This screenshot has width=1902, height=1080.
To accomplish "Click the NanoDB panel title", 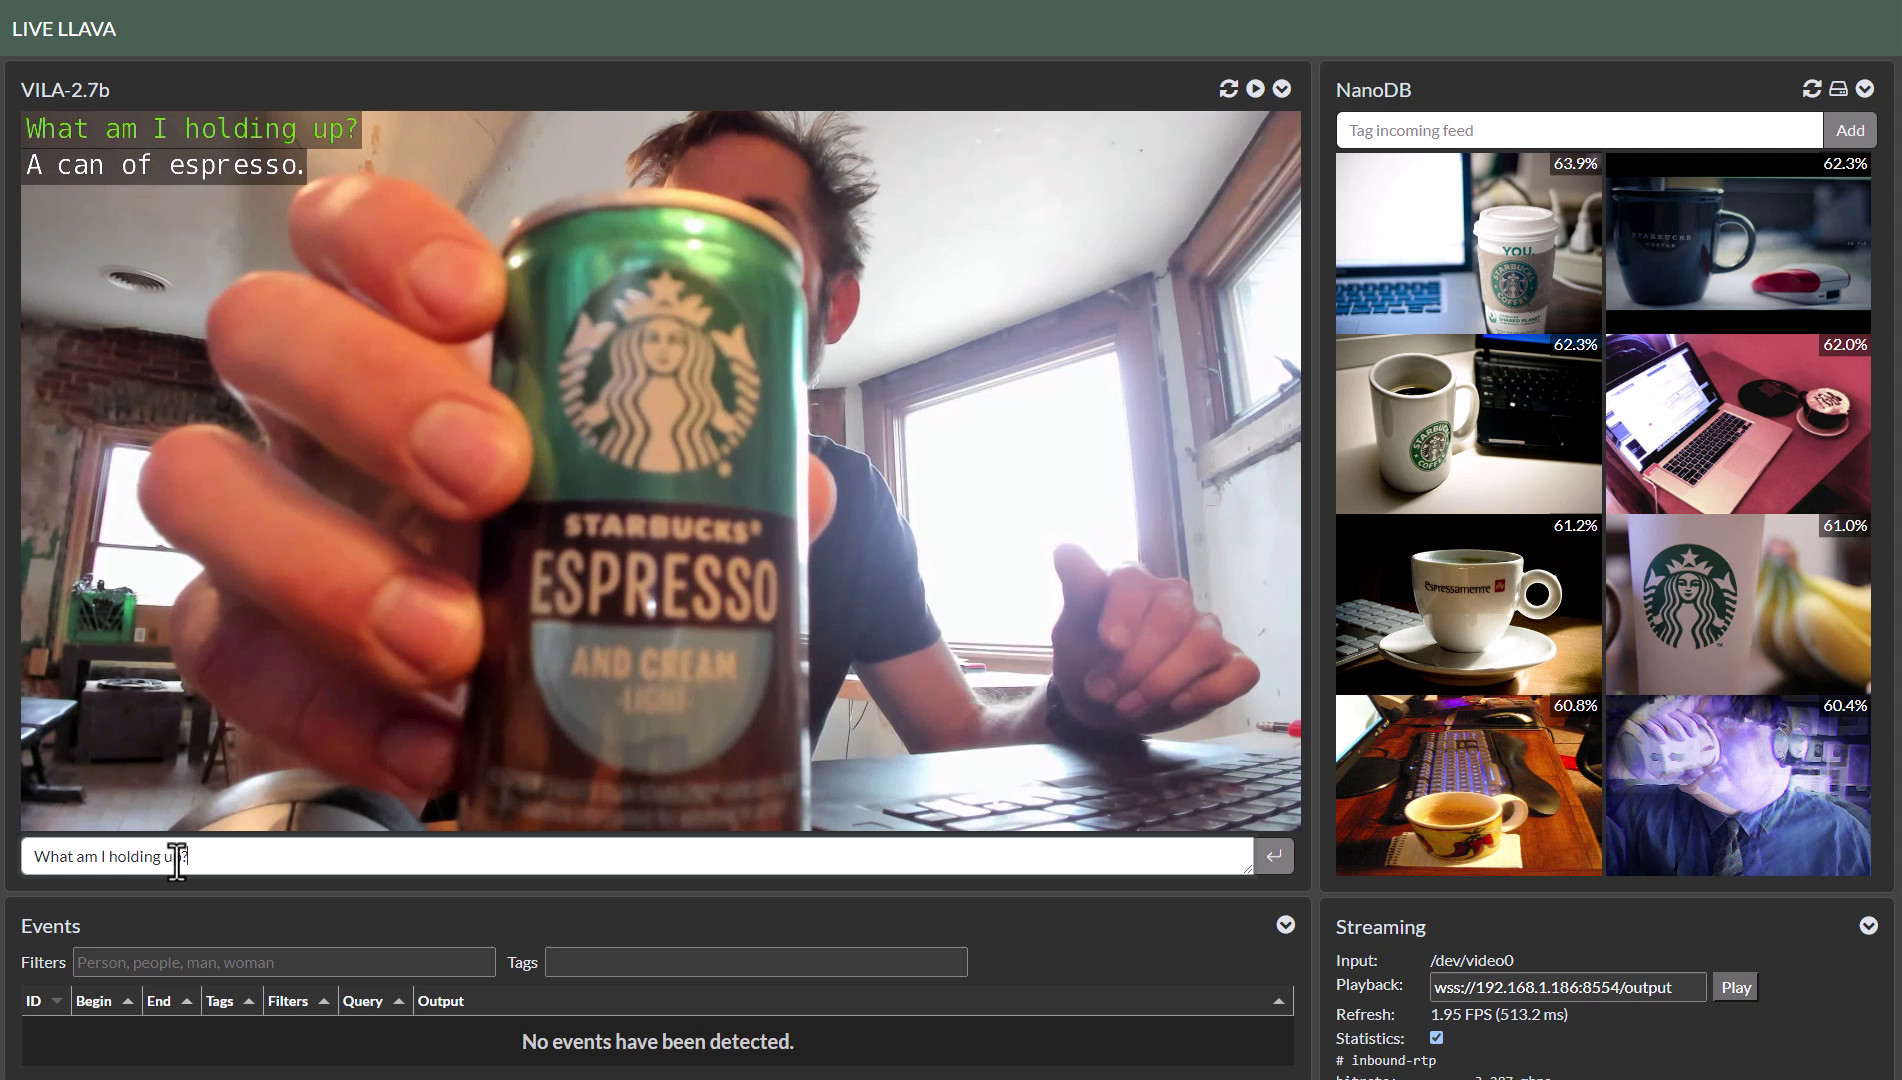I will (1374, 90).
